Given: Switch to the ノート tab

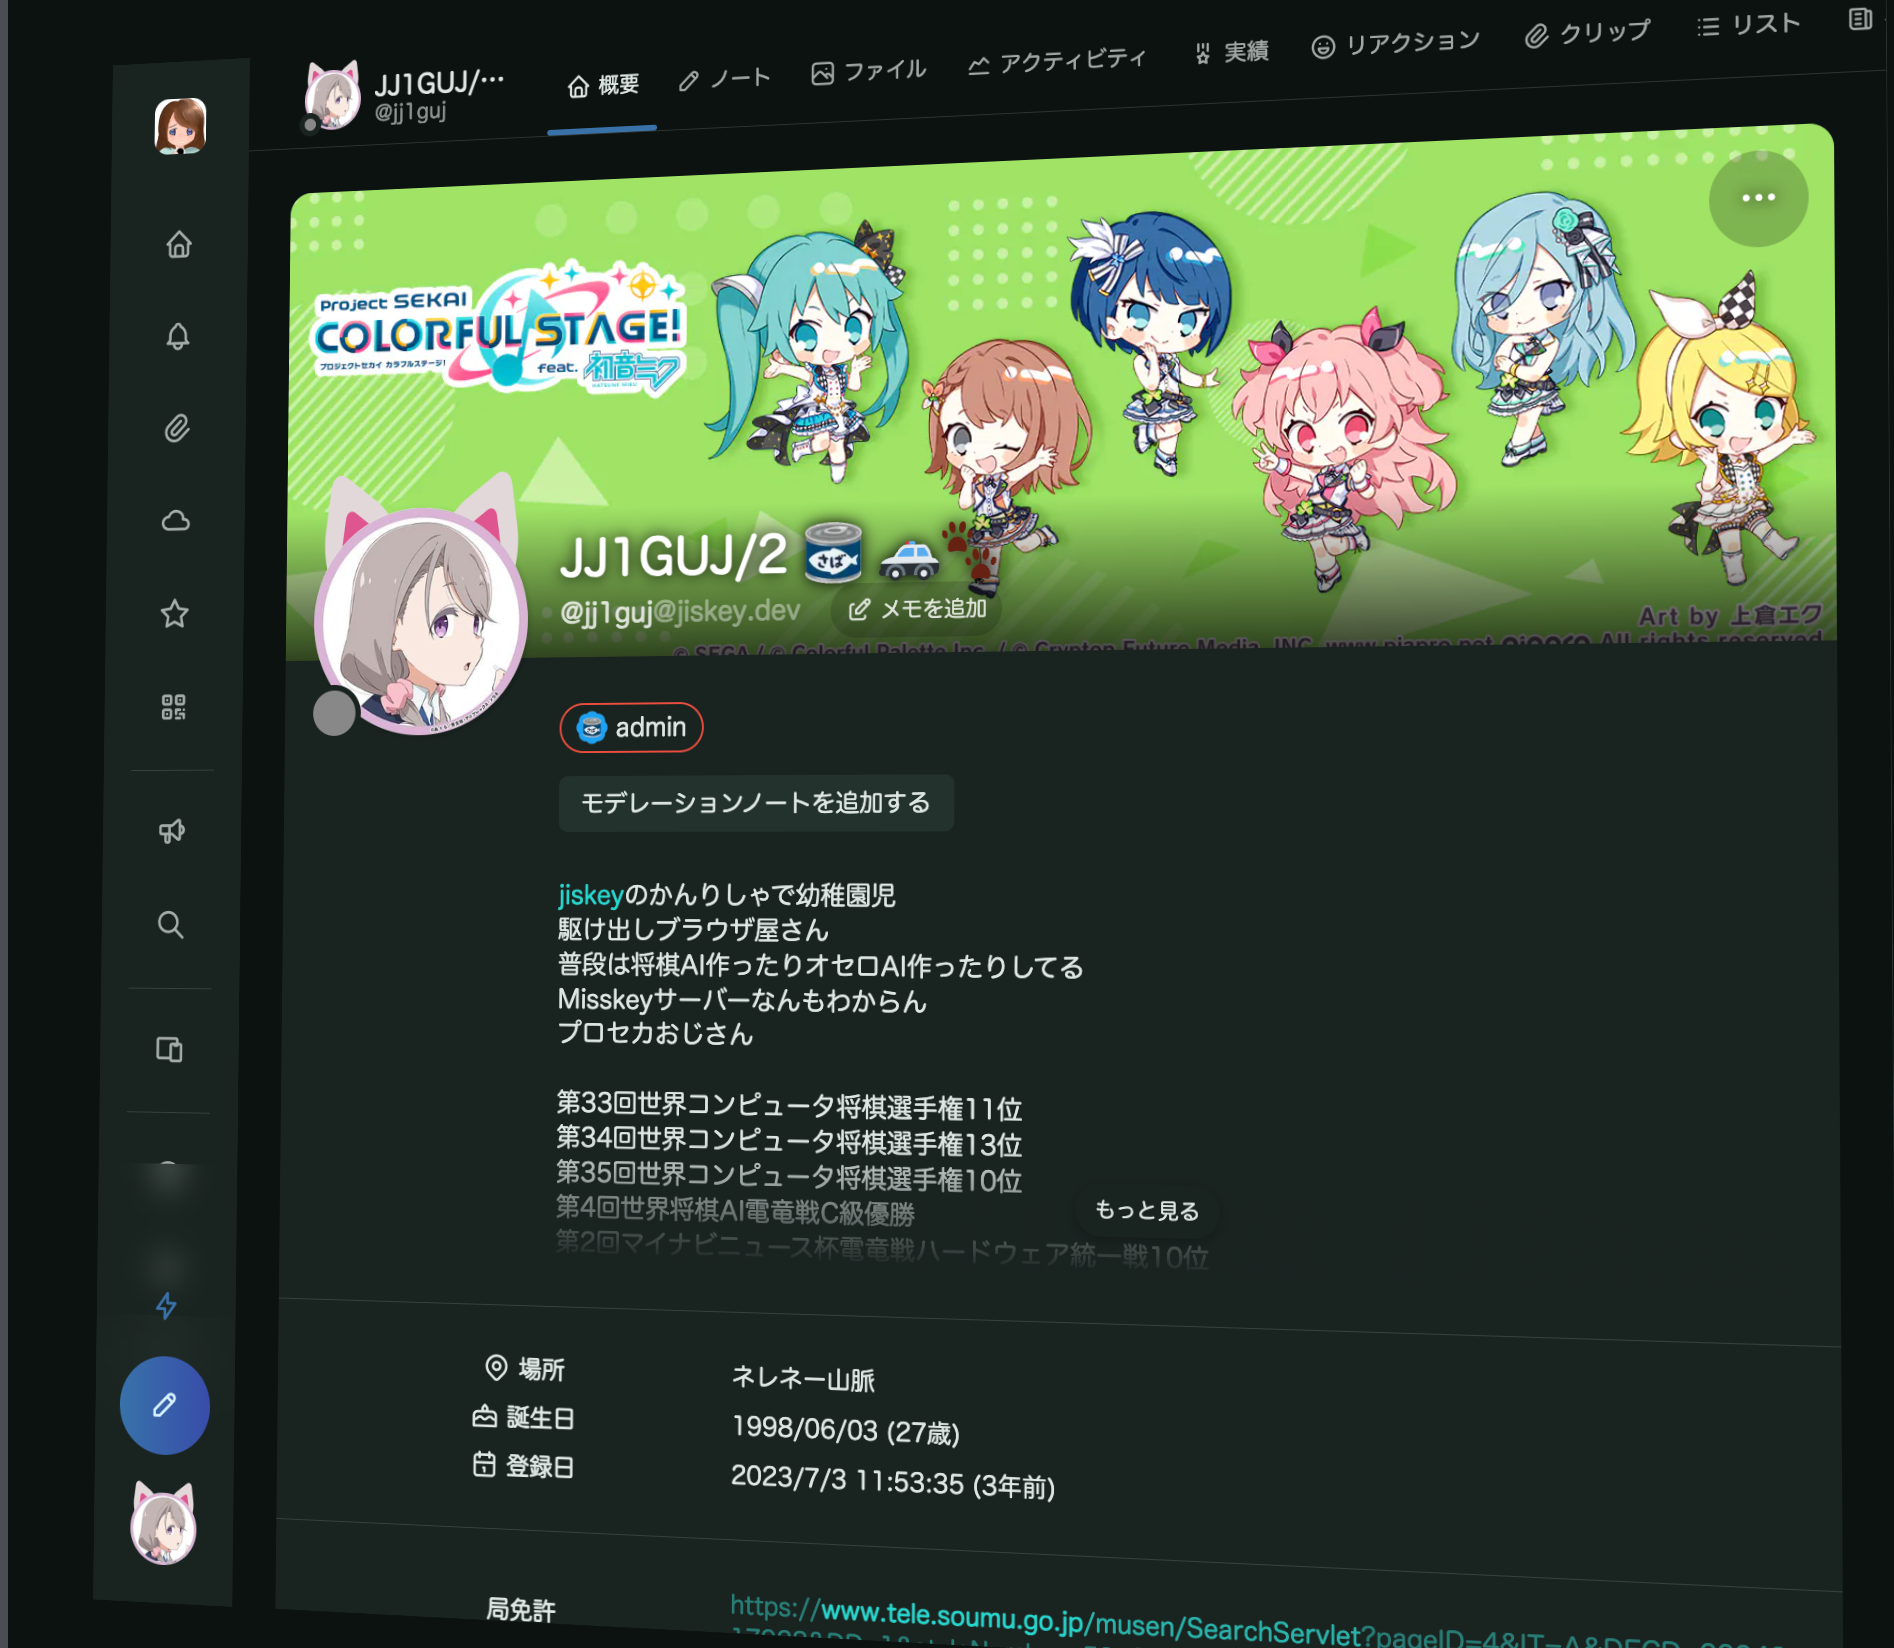Looking at the screenshot, I should [x=725, y=79].
